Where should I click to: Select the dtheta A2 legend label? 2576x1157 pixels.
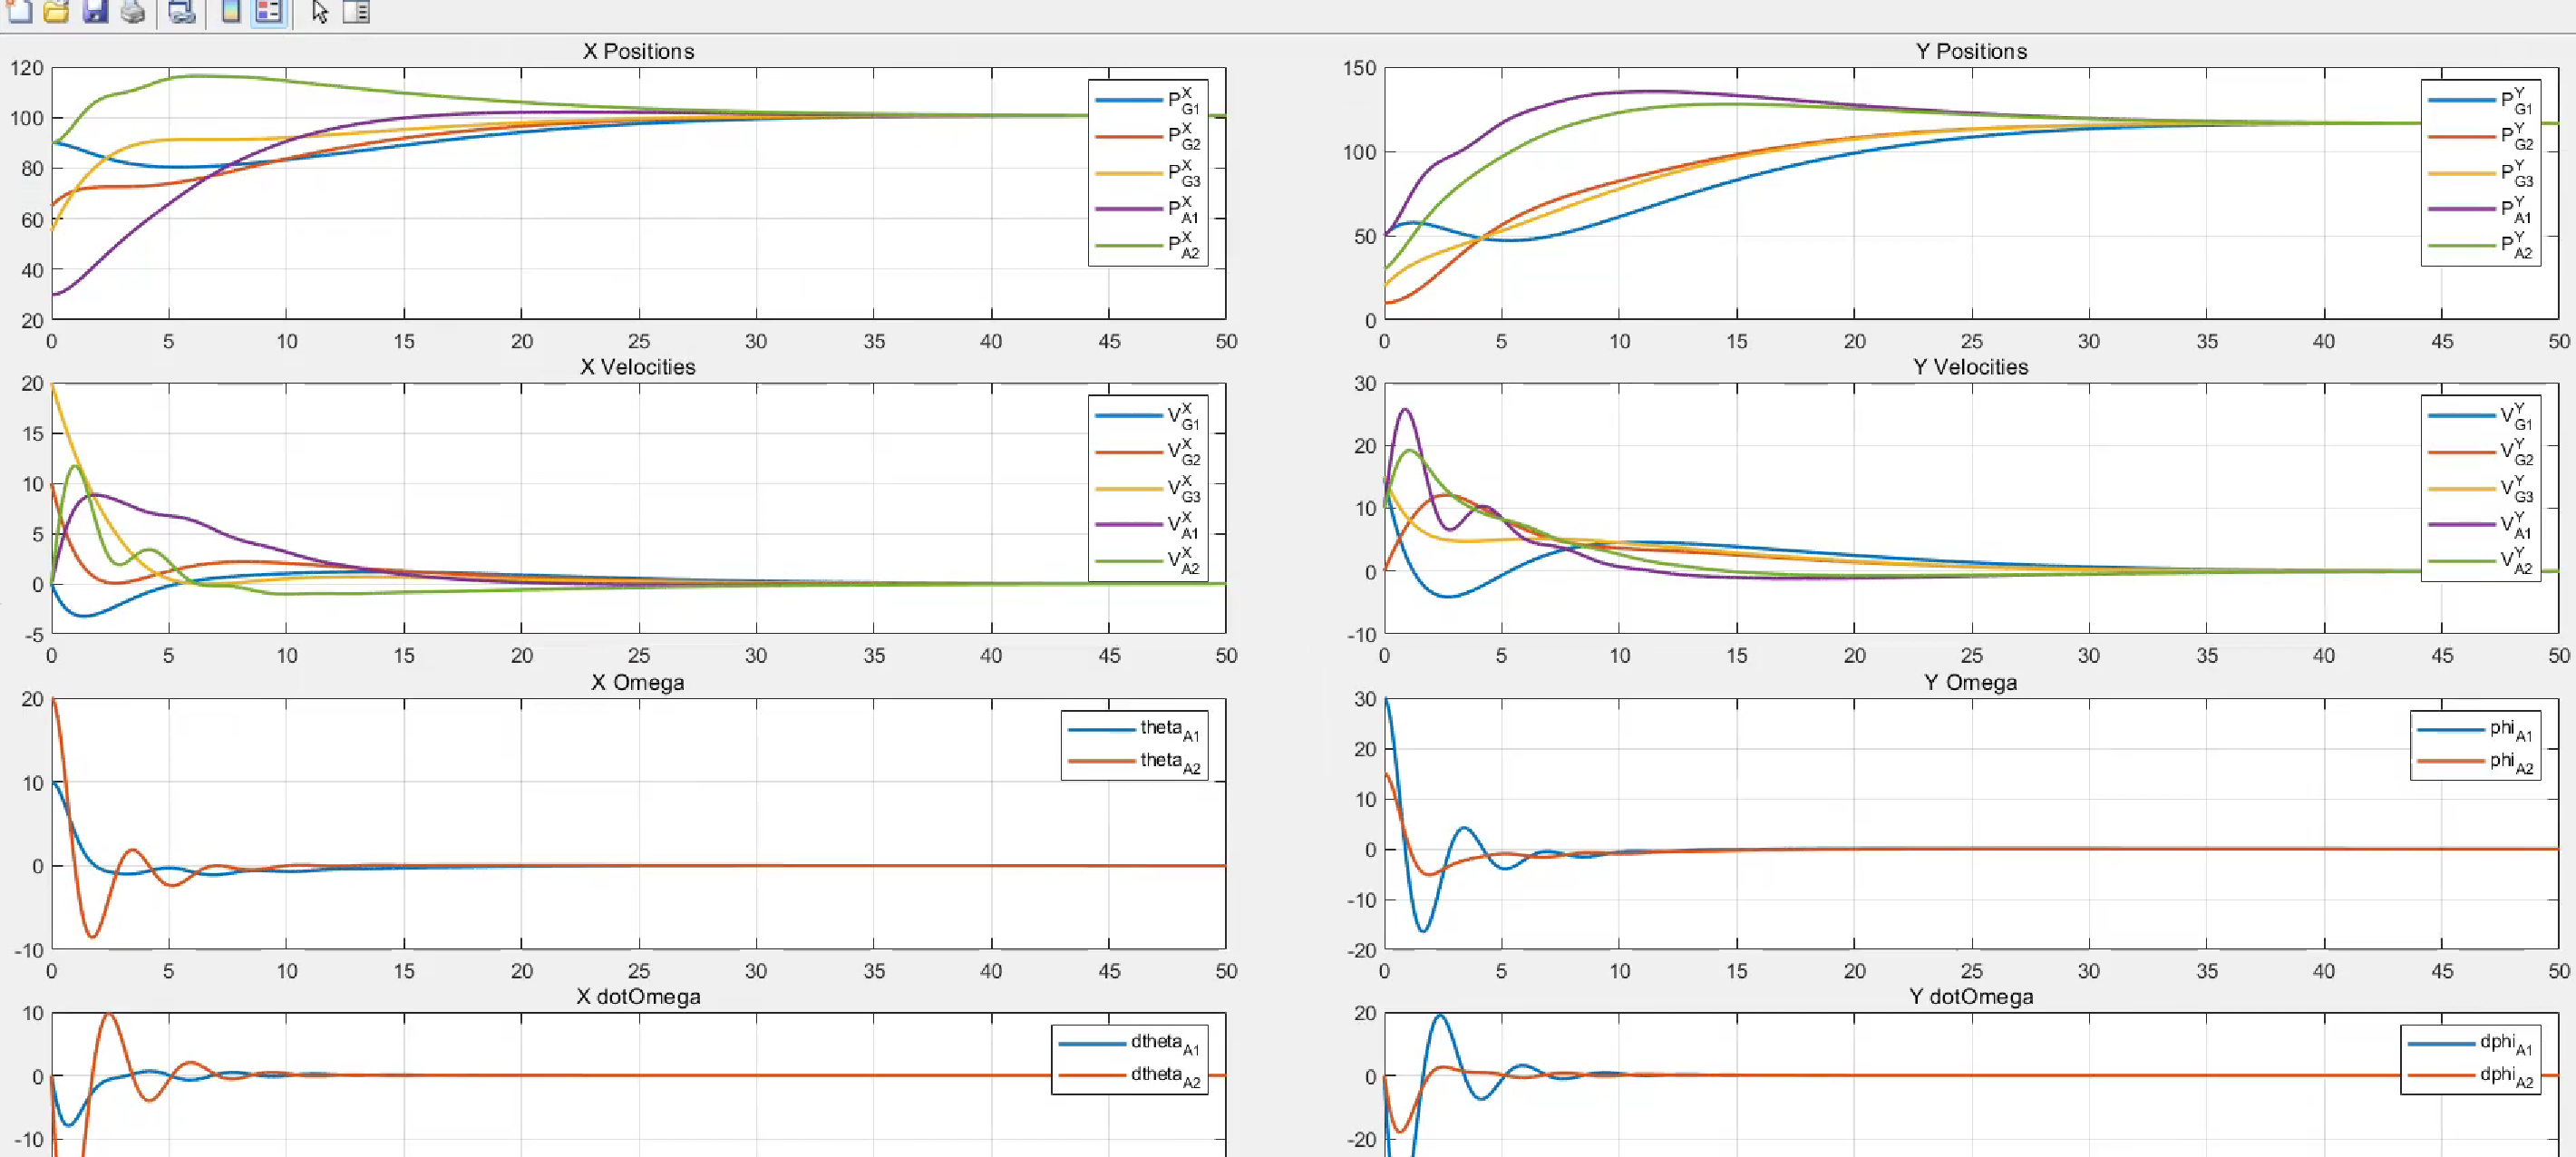click(x=1164, y=1075)
